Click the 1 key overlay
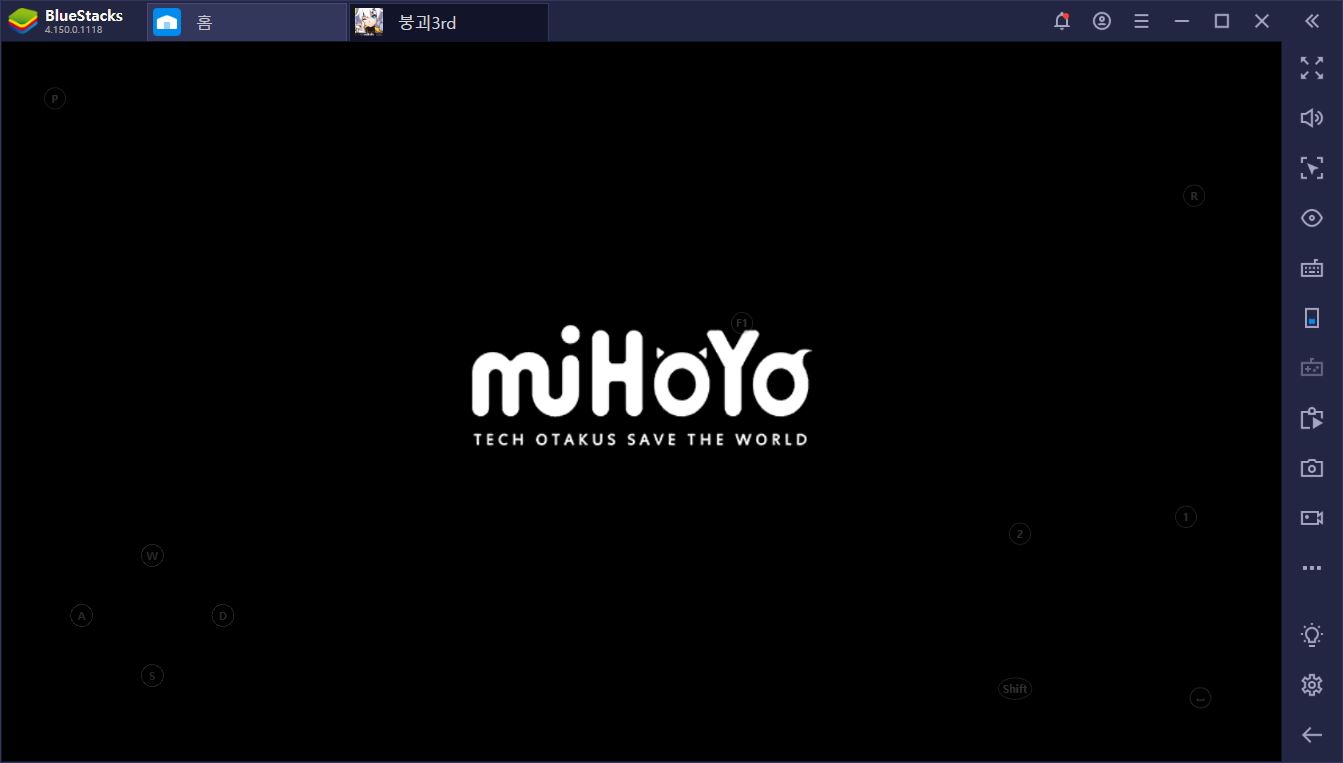This screenshot has height=763, width=1343. pyautogui.click(x=1185, y=517)
